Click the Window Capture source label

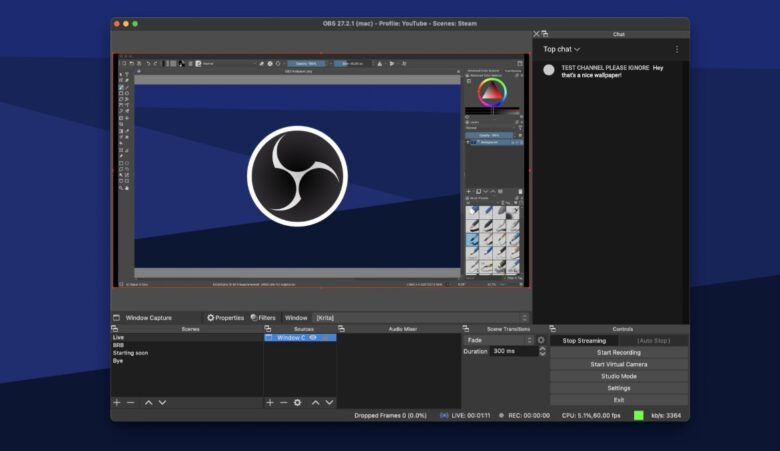coord(148,318)
